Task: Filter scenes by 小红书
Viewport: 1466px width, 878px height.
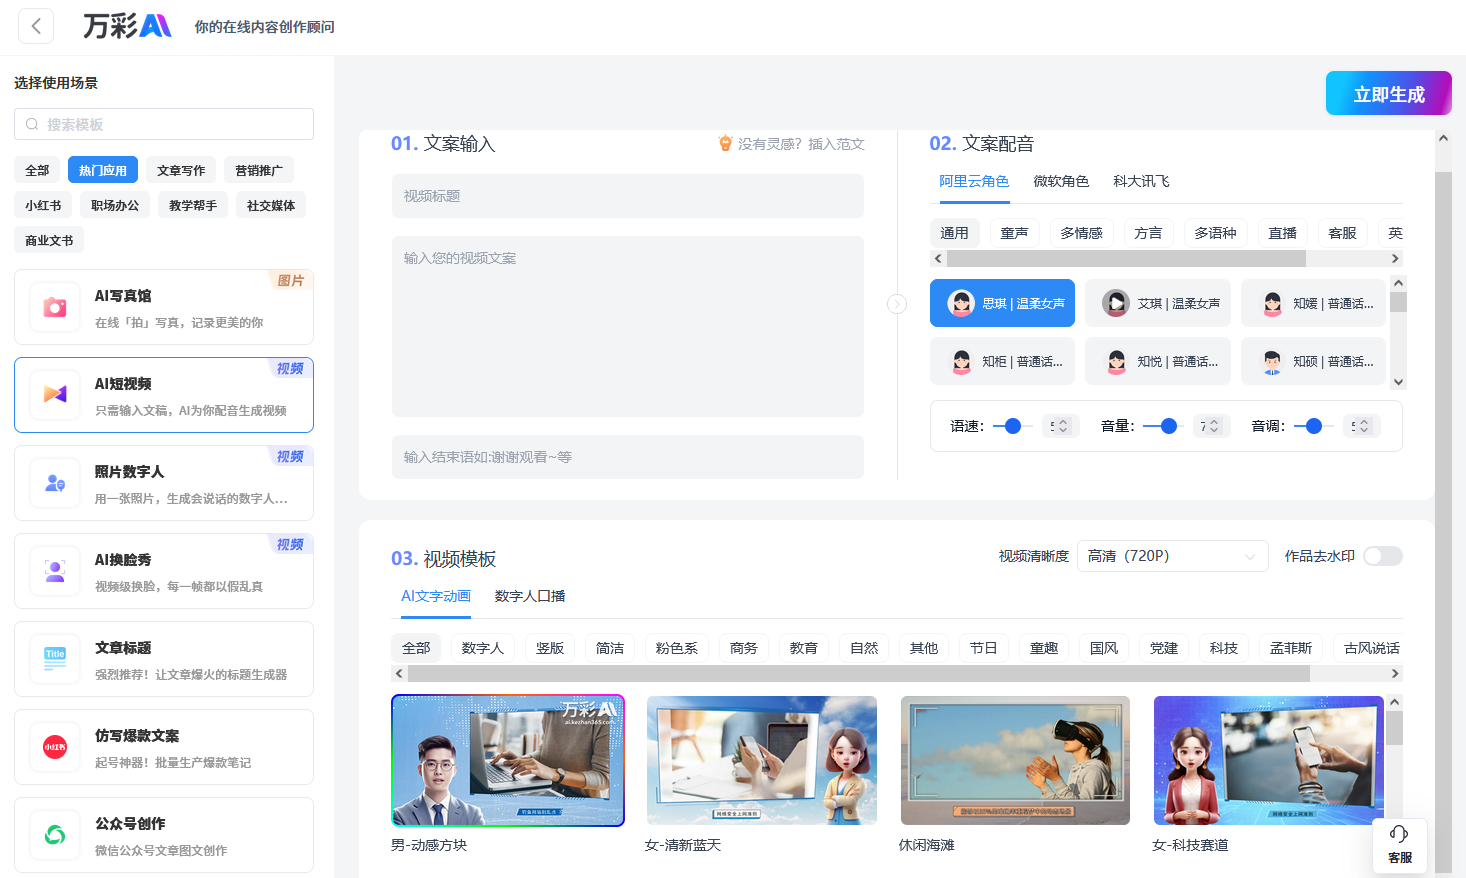Action: [x=43, y=205]
